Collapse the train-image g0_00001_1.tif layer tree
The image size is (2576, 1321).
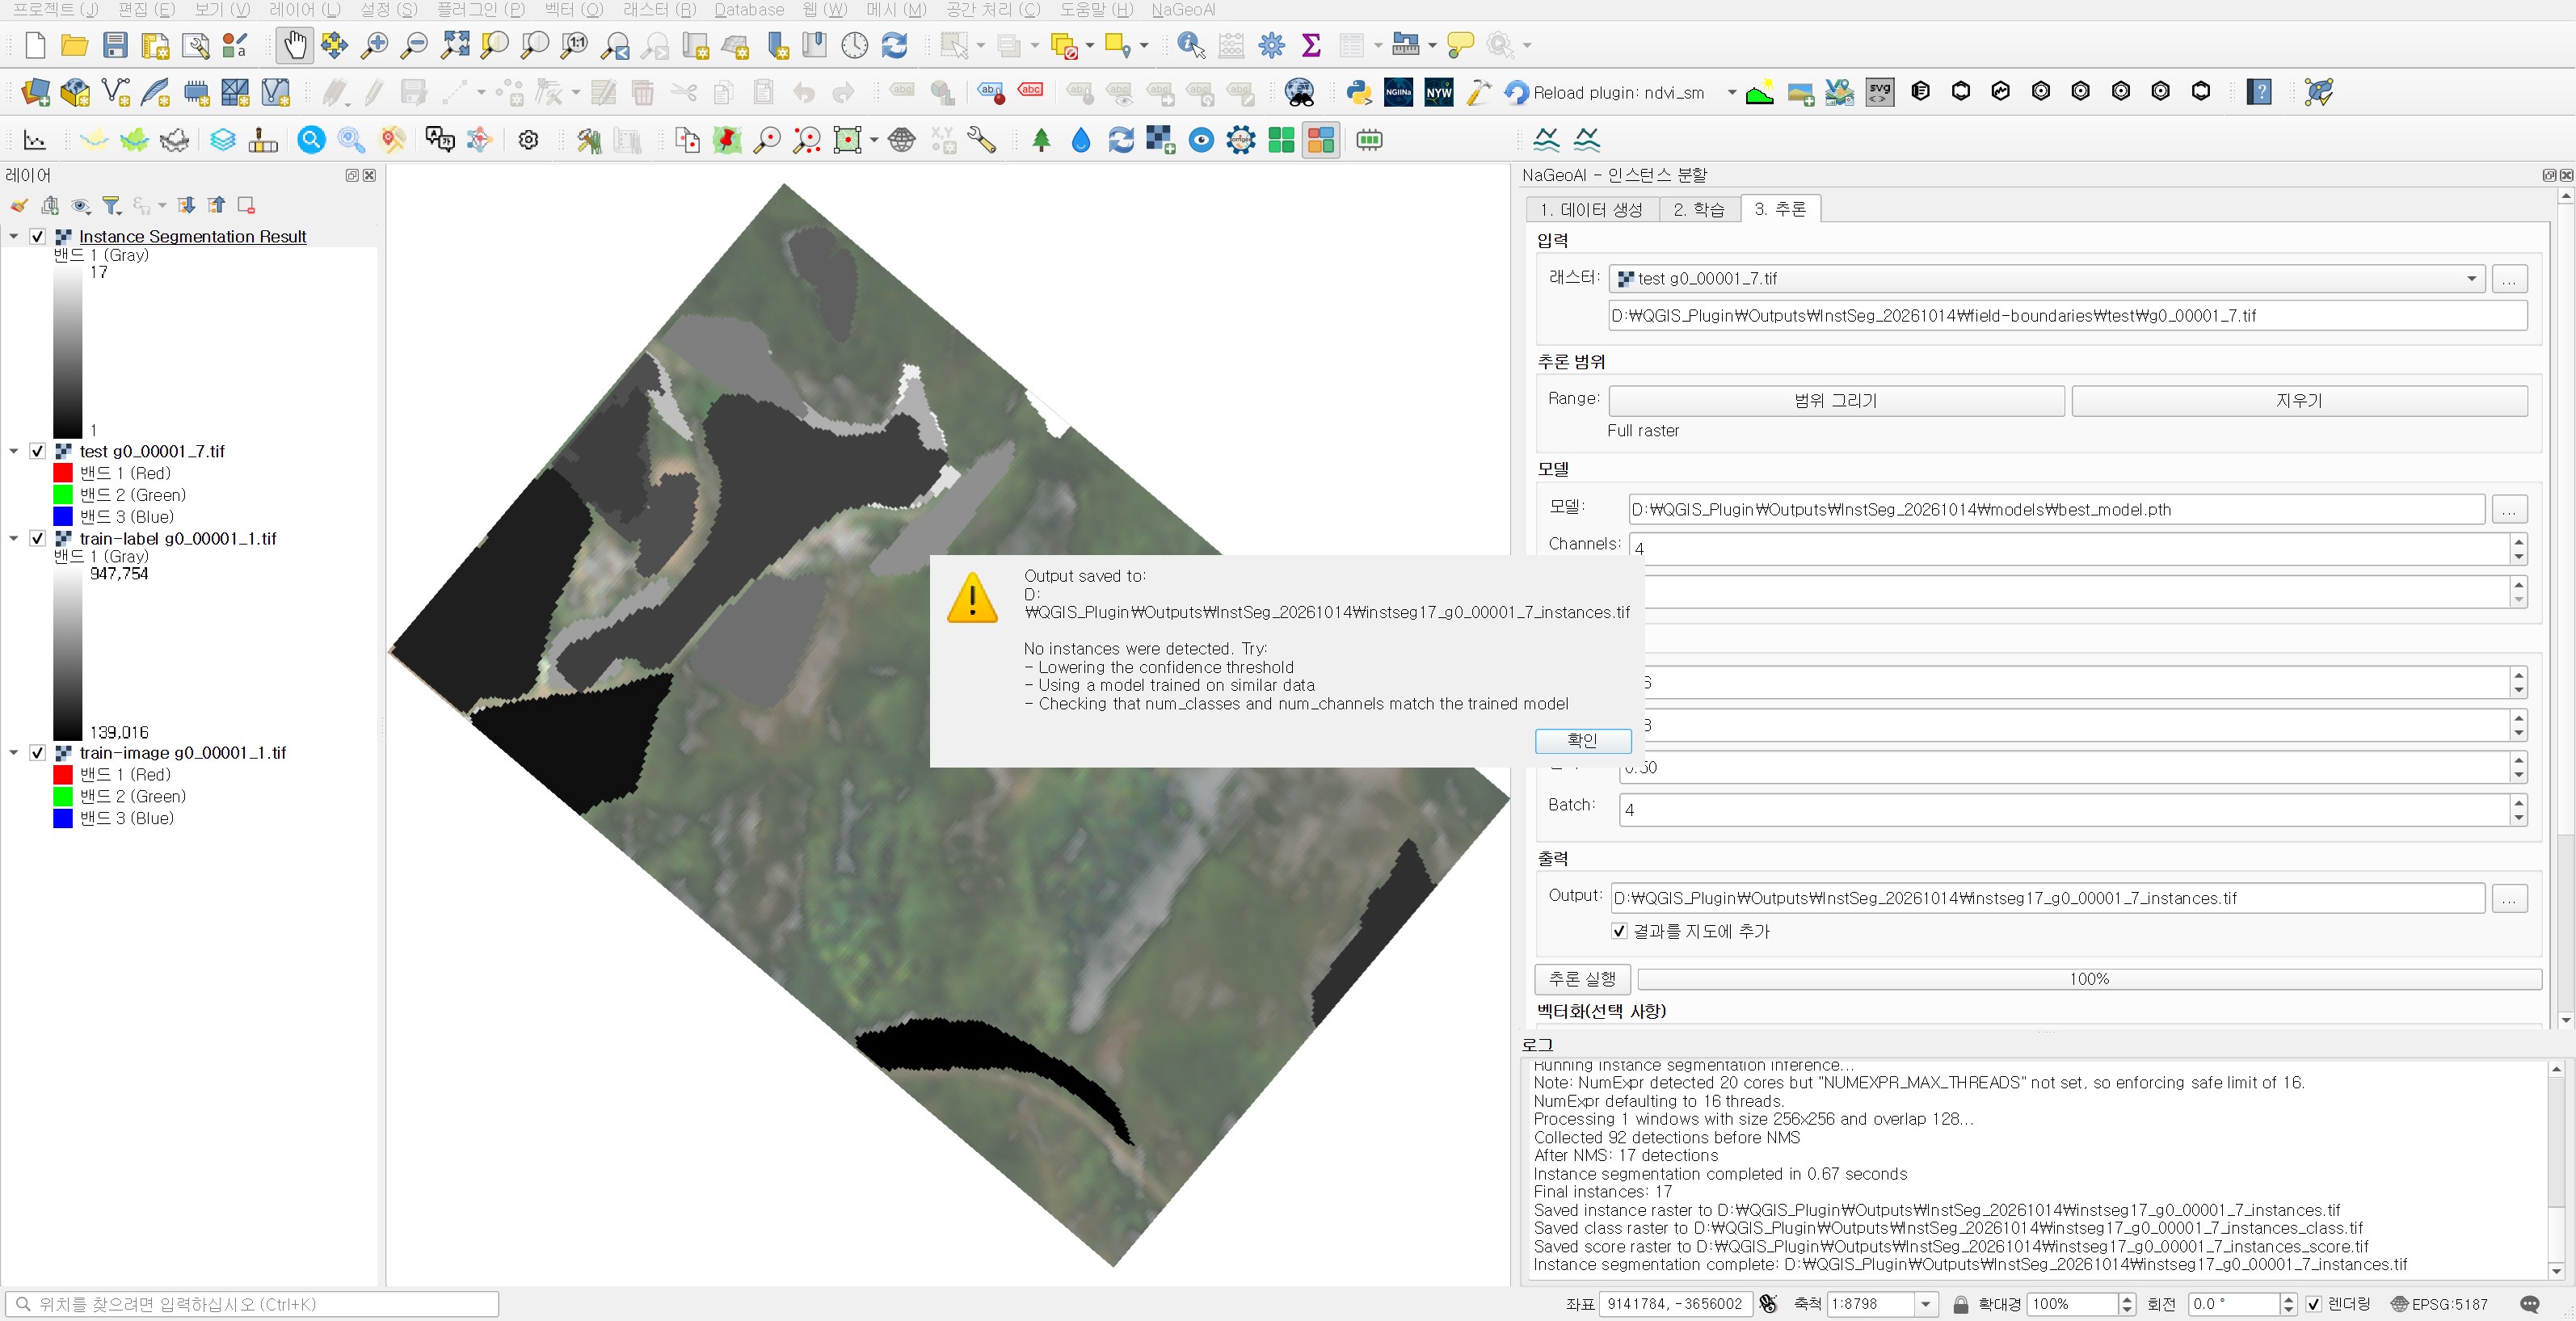(14, 753)
